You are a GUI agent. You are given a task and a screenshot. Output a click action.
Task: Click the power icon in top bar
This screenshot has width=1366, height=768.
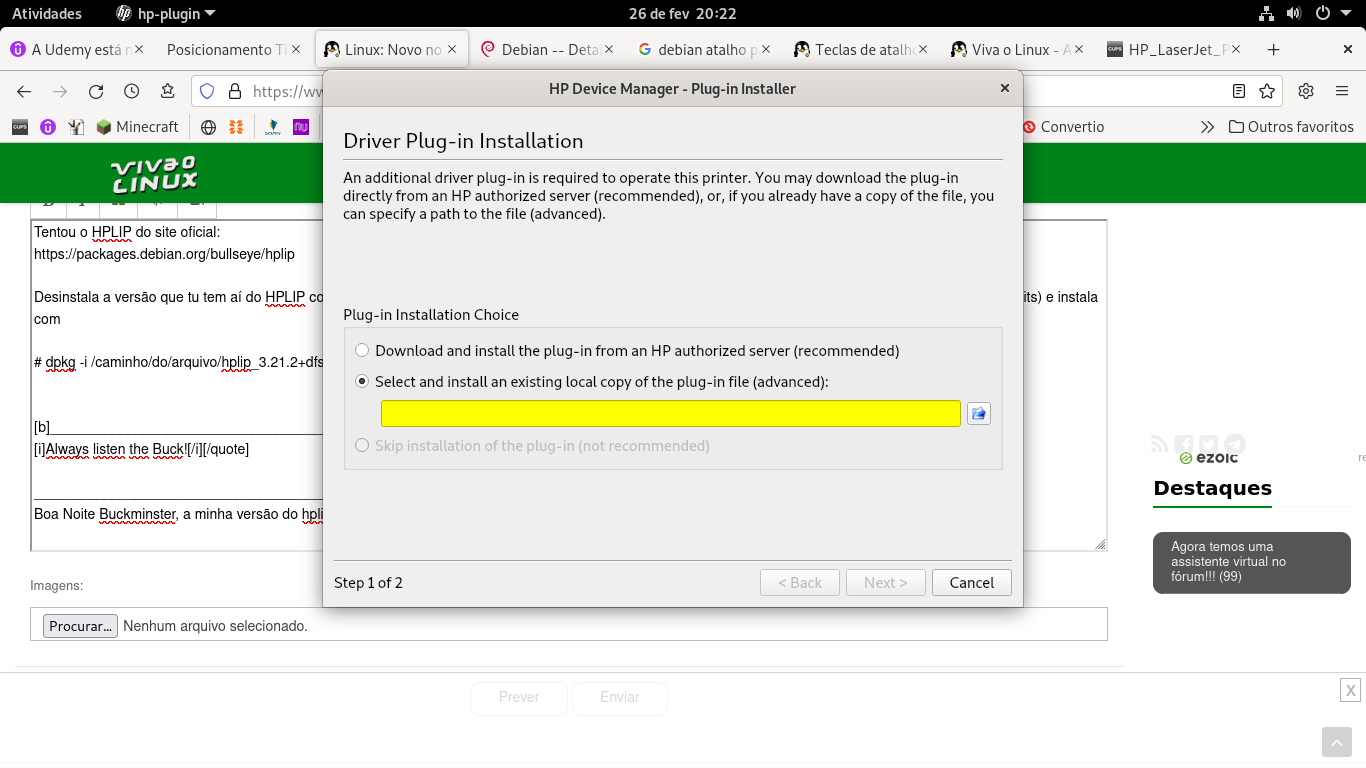coord(1322,14)
